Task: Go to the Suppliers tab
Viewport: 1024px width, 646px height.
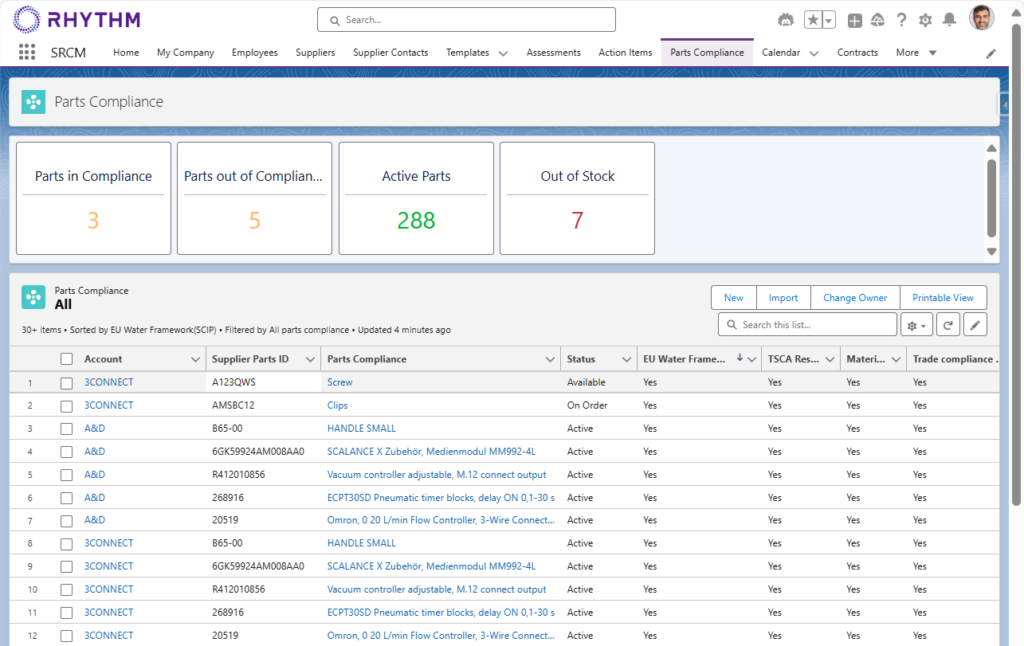Action: 315,53
